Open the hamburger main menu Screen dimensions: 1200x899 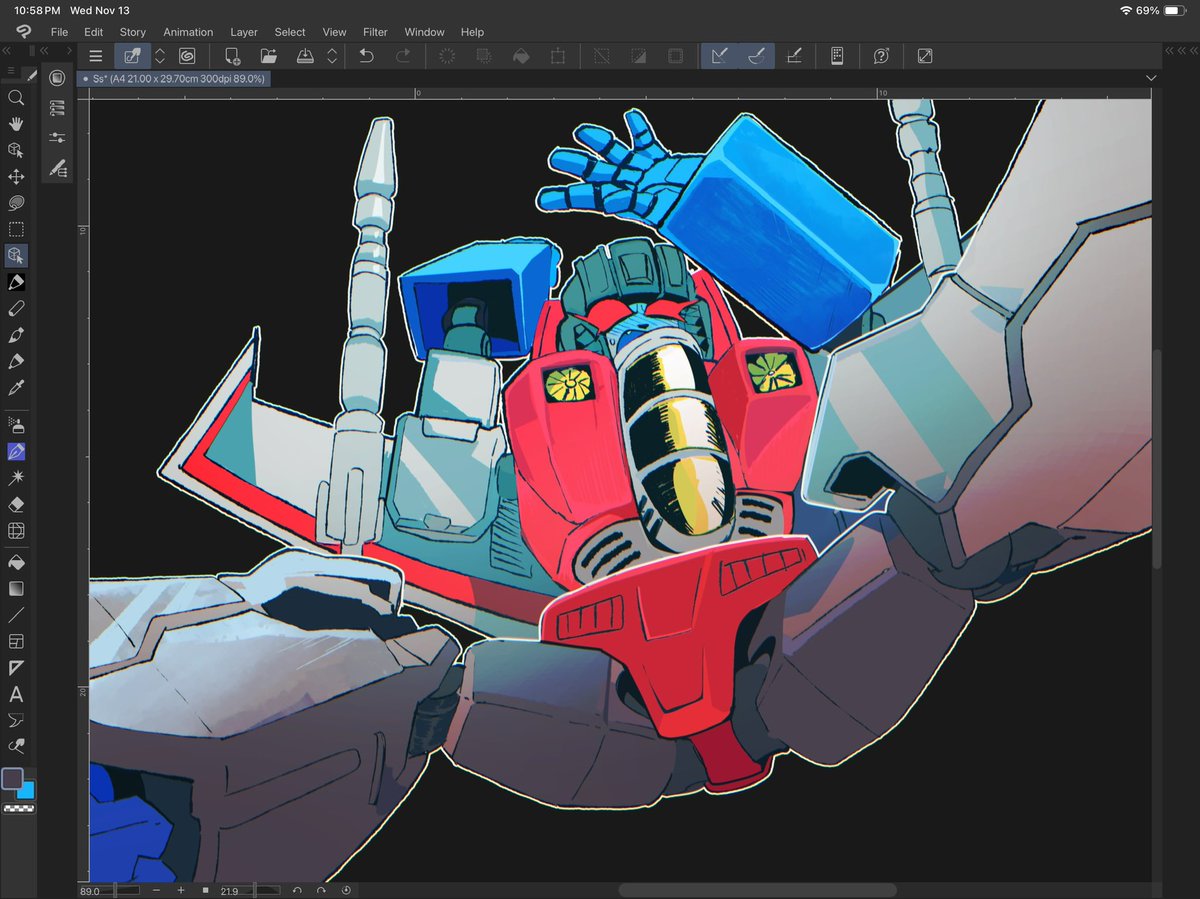(96, 56)
